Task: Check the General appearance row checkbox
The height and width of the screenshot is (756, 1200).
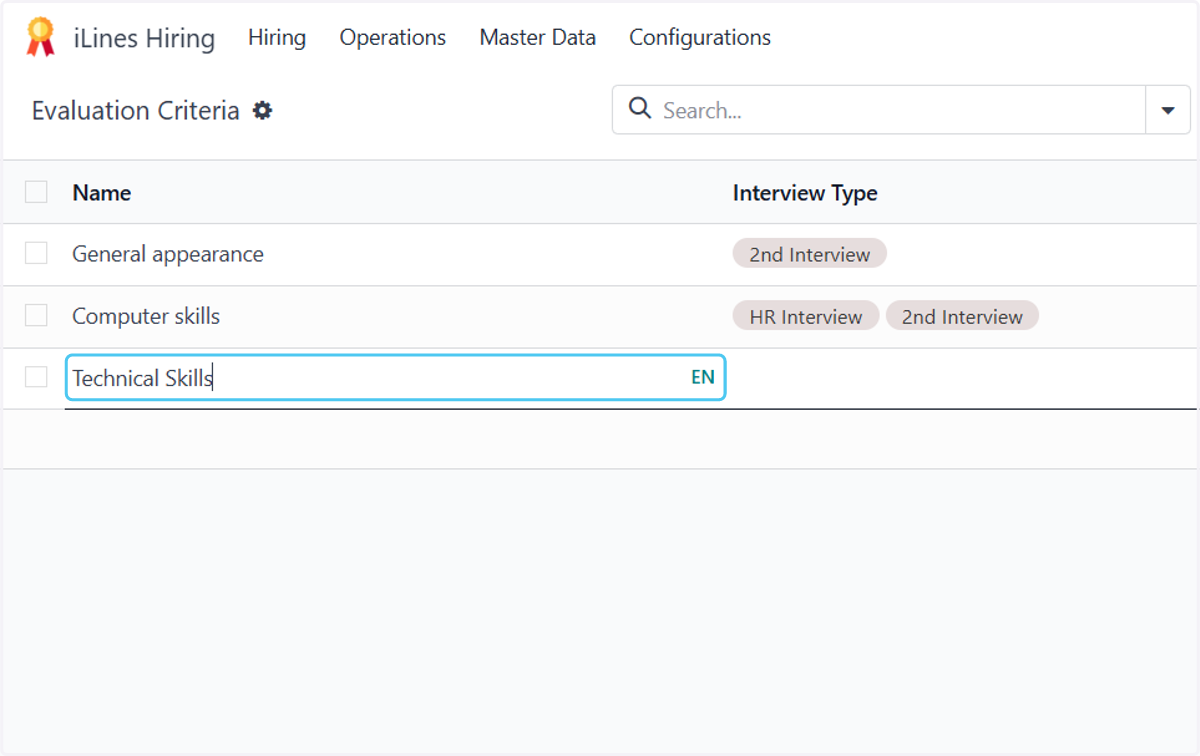Action: [36, 254]
